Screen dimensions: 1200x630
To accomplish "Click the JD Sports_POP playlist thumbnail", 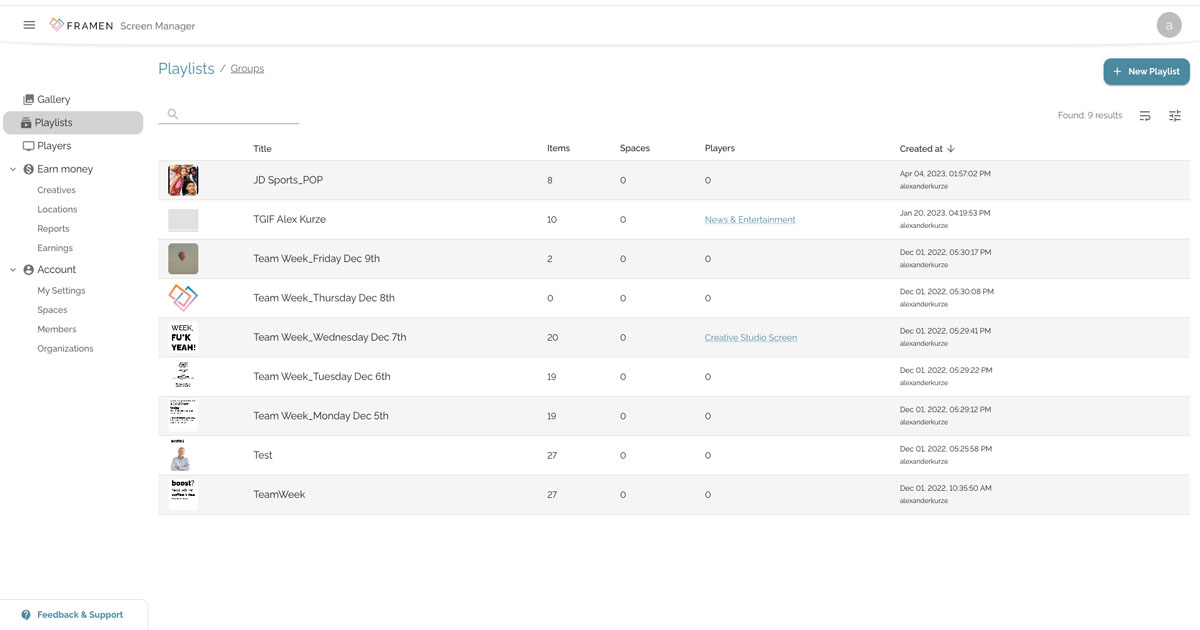I will [182, 180].
